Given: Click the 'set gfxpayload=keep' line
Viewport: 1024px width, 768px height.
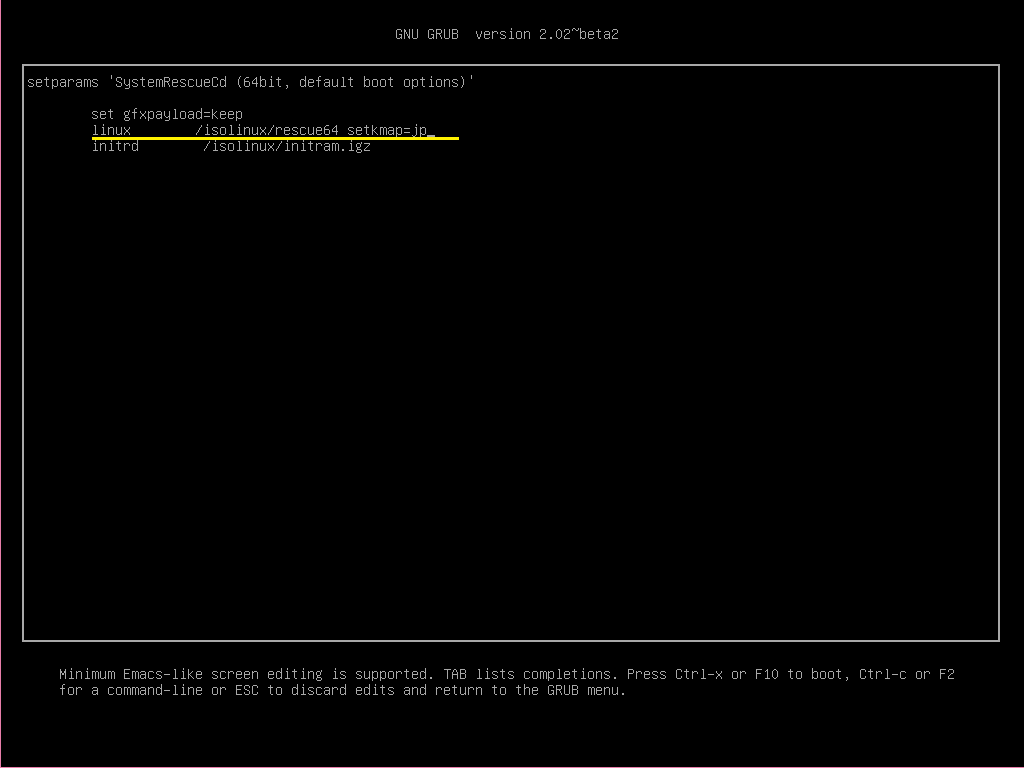Looking at the screenshot, I should [x=167, y=114].
